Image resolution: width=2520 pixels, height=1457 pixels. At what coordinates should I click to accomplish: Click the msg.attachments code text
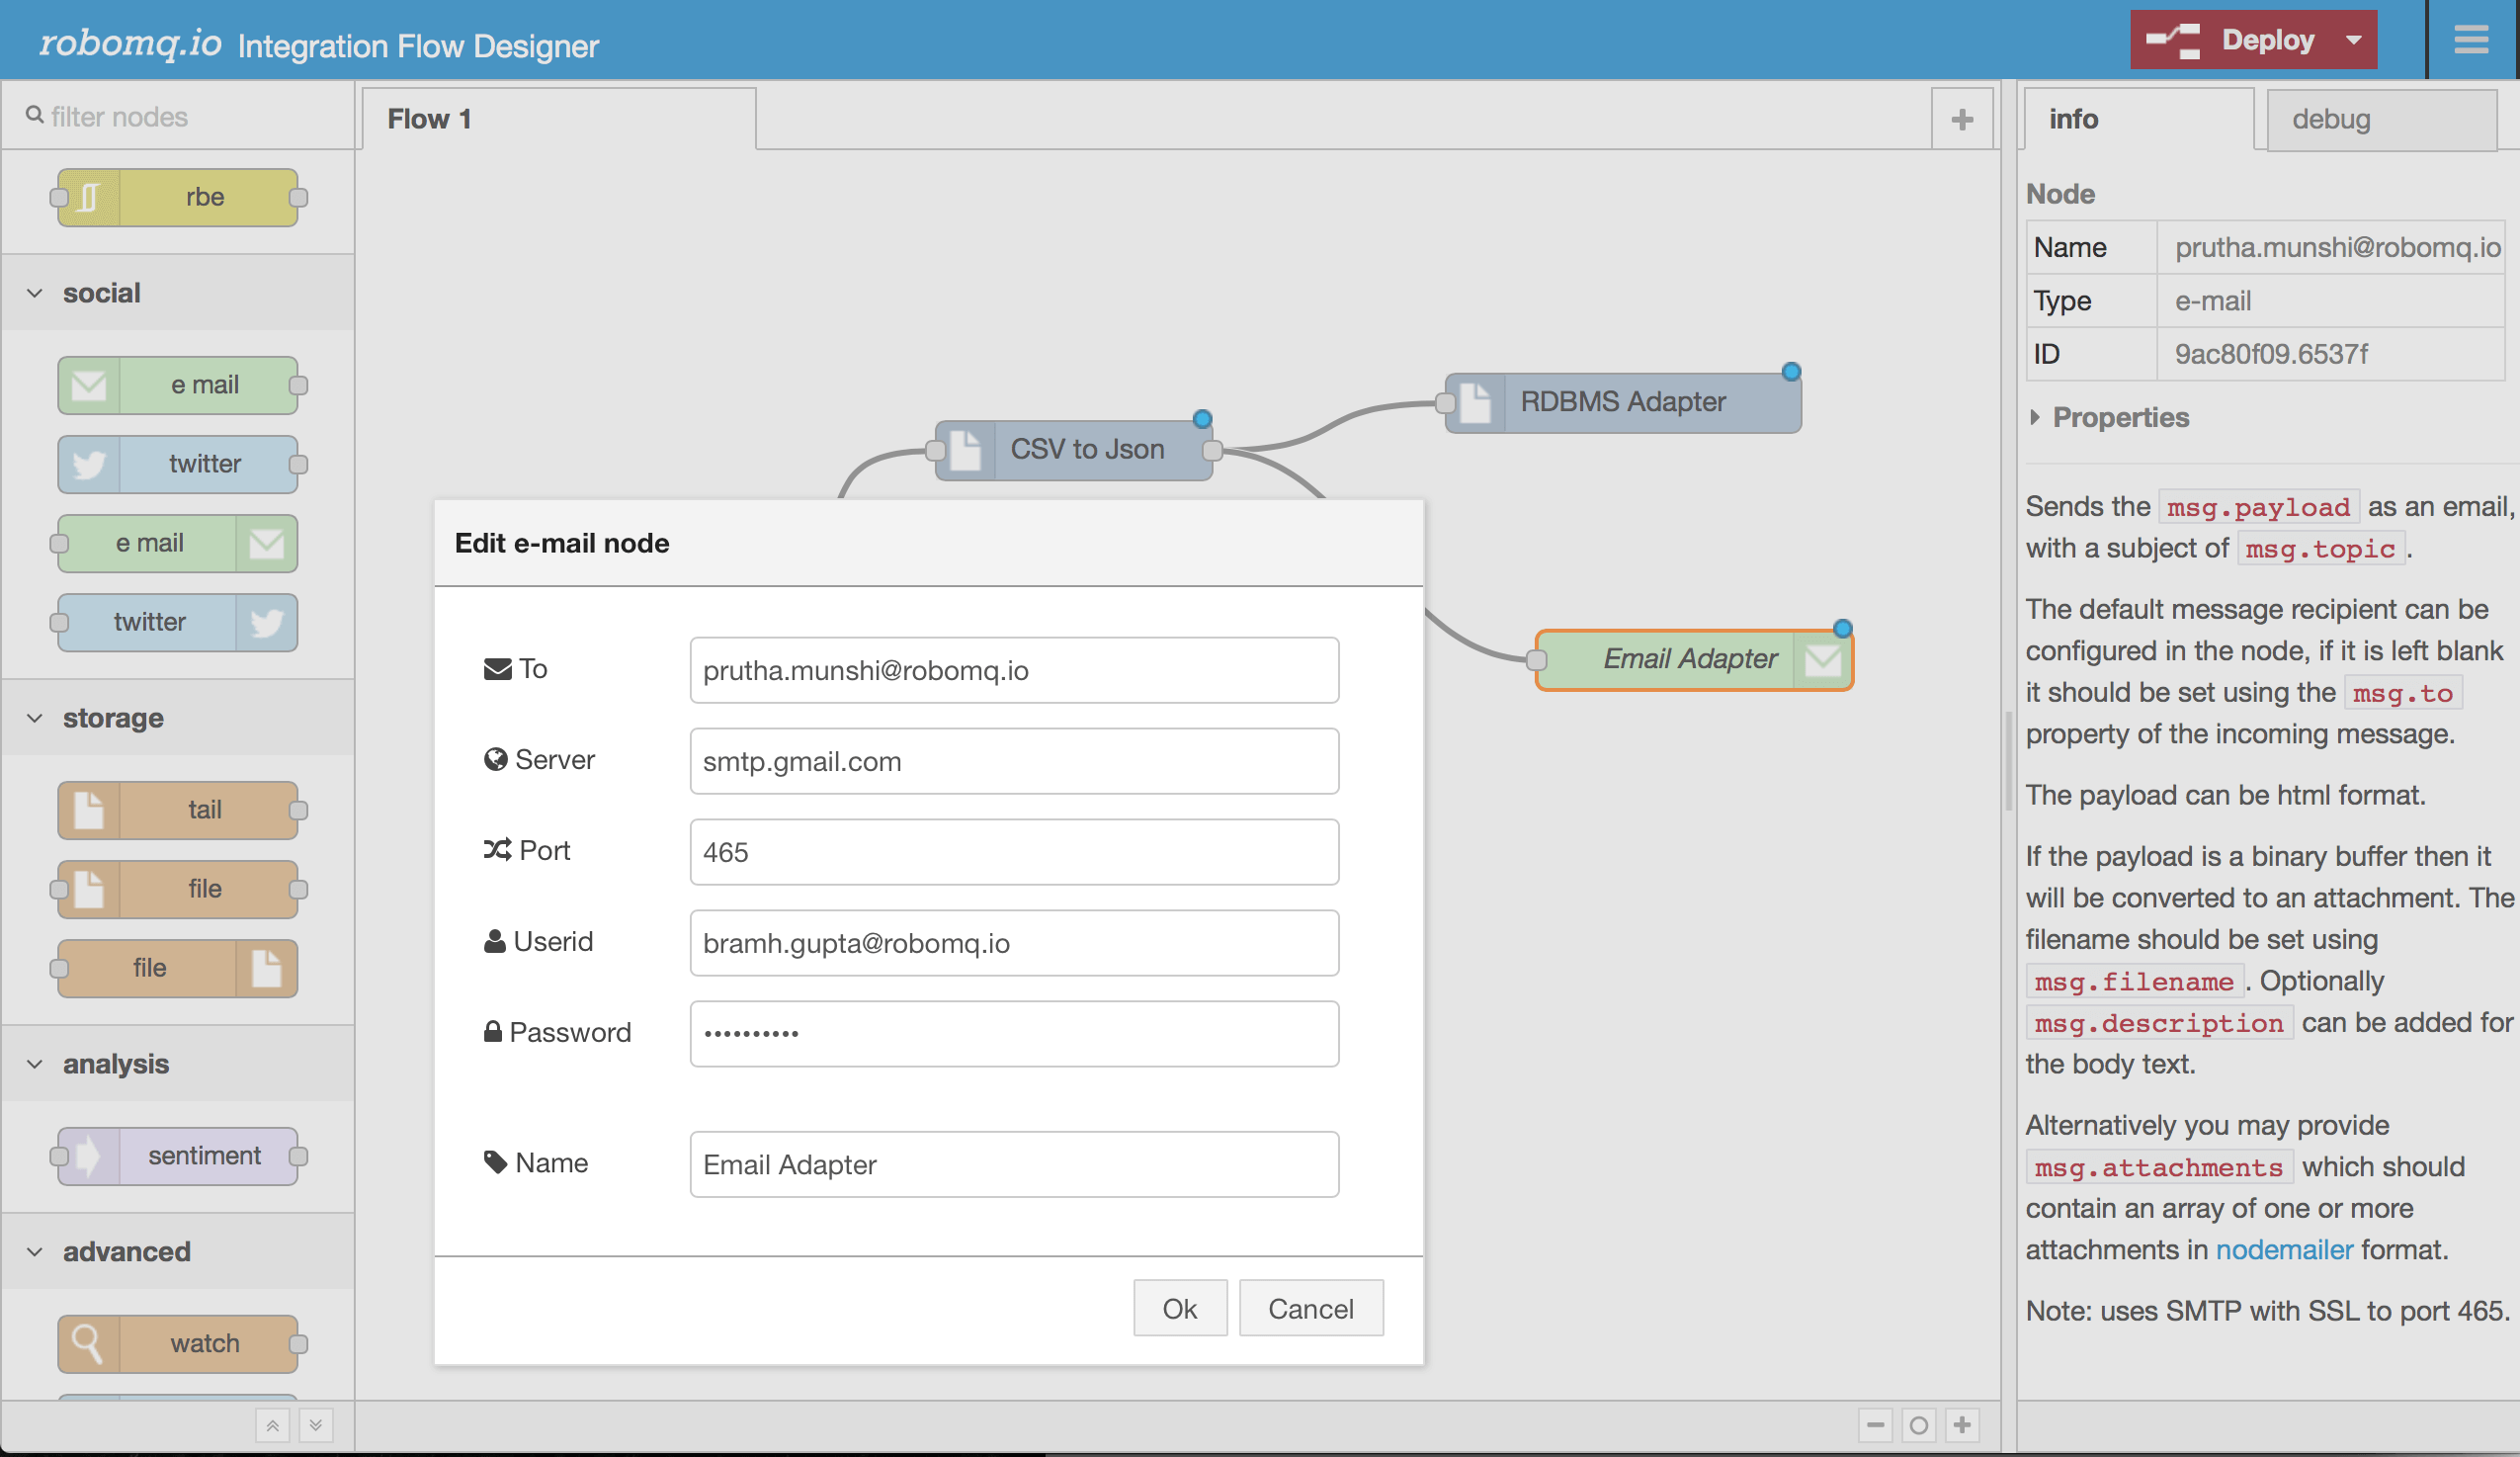[x=2159, y=1168]
